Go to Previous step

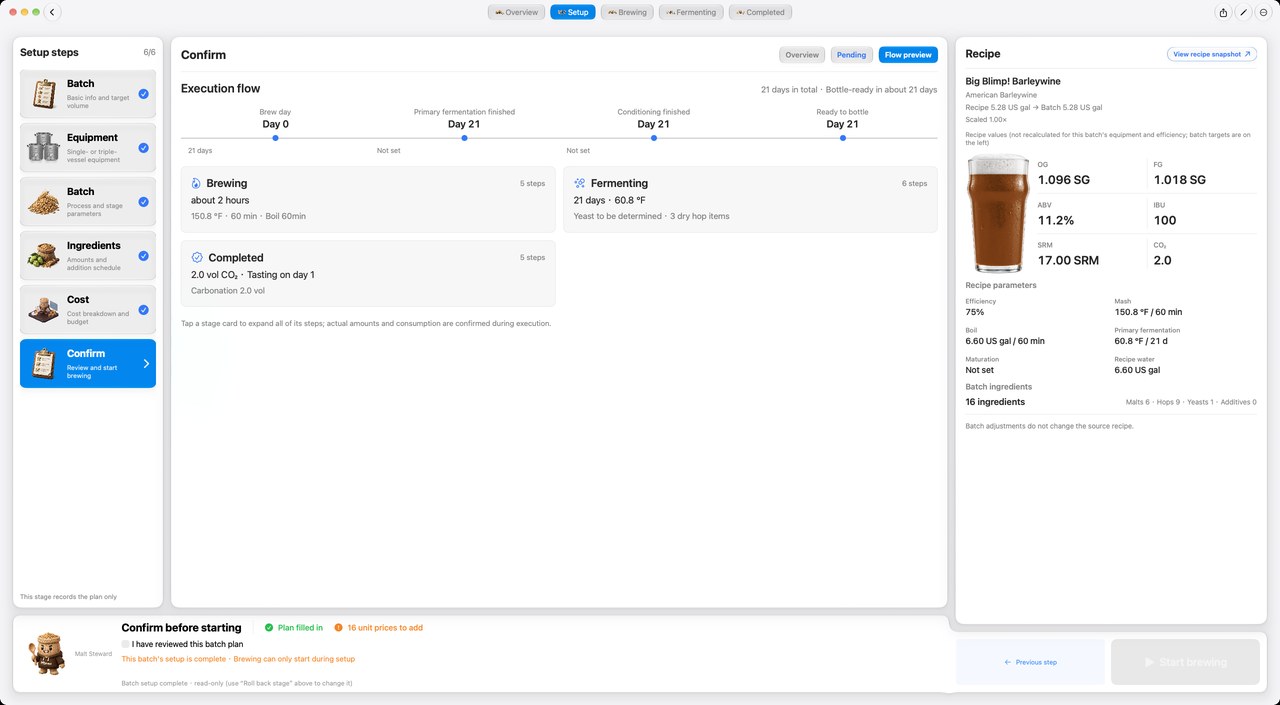[x=1030, y=662]
